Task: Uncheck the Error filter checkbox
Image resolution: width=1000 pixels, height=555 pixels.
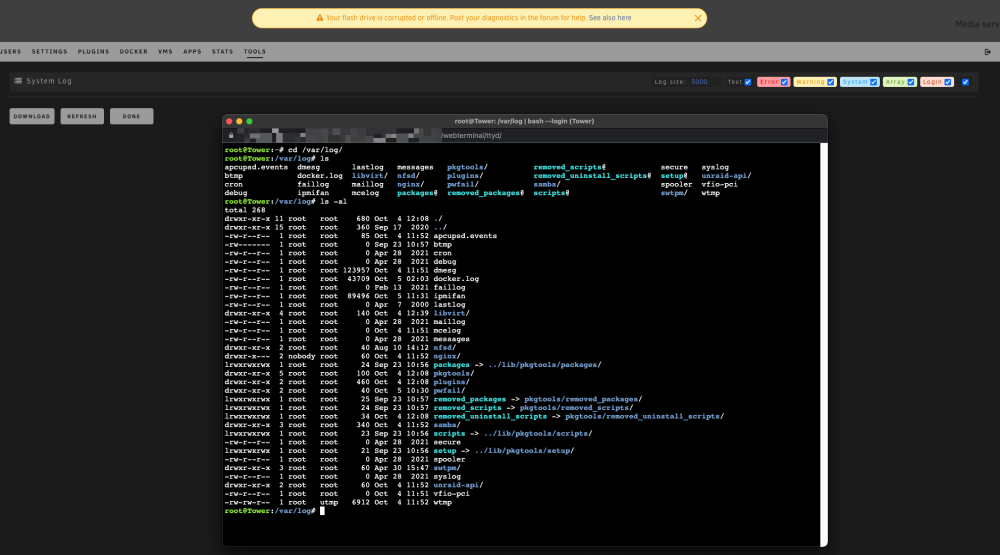Action: (784, 82)
